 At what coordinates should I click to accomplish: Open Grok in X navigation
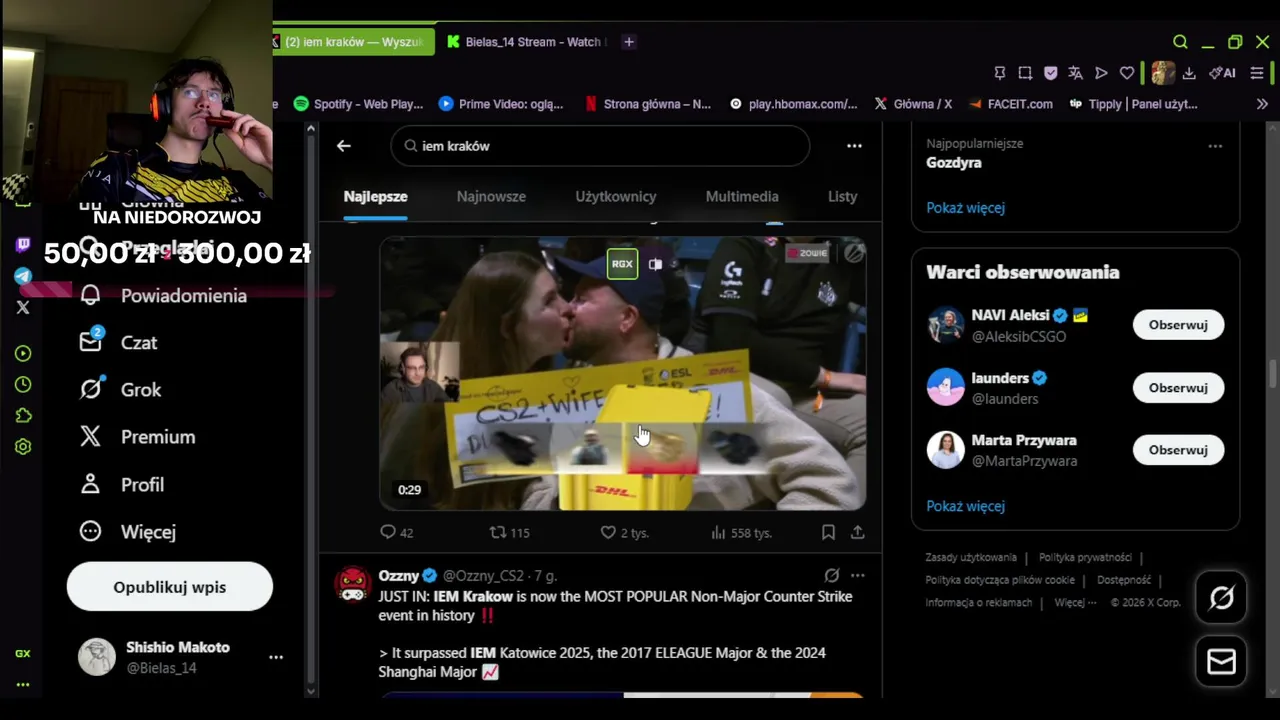coord(120,390)
